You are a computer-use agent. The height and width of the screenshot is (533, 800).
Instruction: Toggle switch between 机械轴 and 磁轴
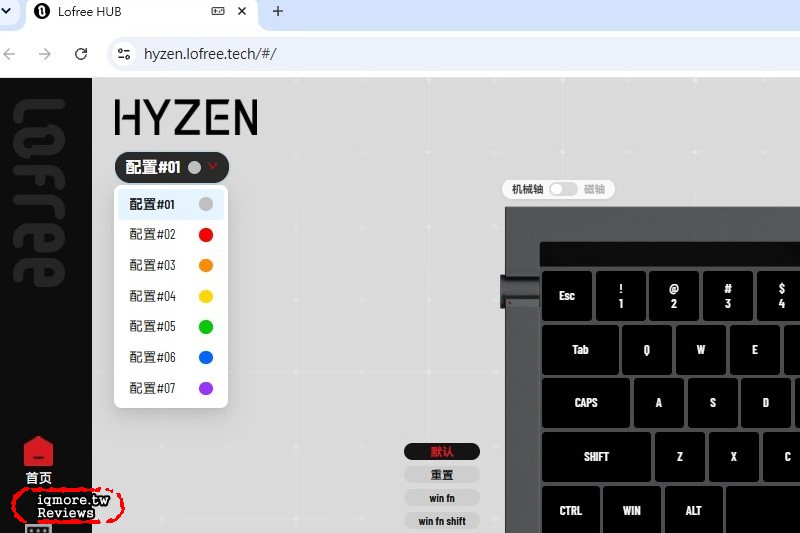[x=563, y=189]
